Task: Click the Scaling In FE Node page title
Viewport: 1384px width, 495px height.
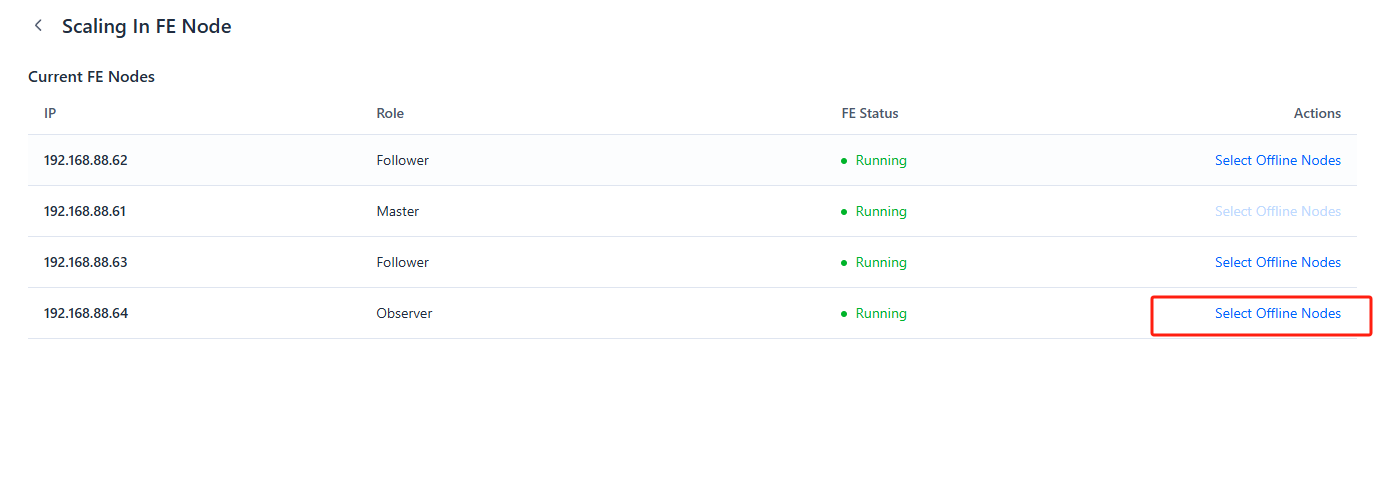Action: 146,26
